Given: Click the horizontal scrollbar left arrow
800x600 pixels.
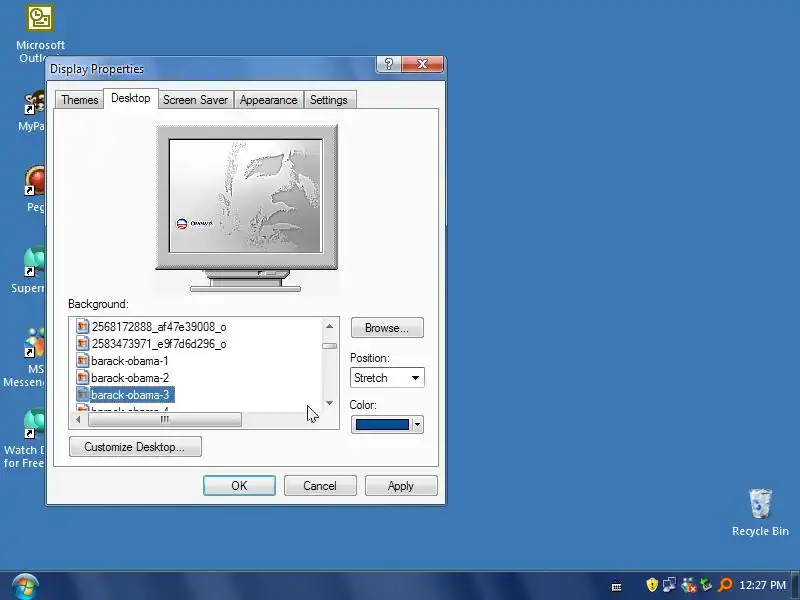Looking at the screenshot, I should [78, 419].
